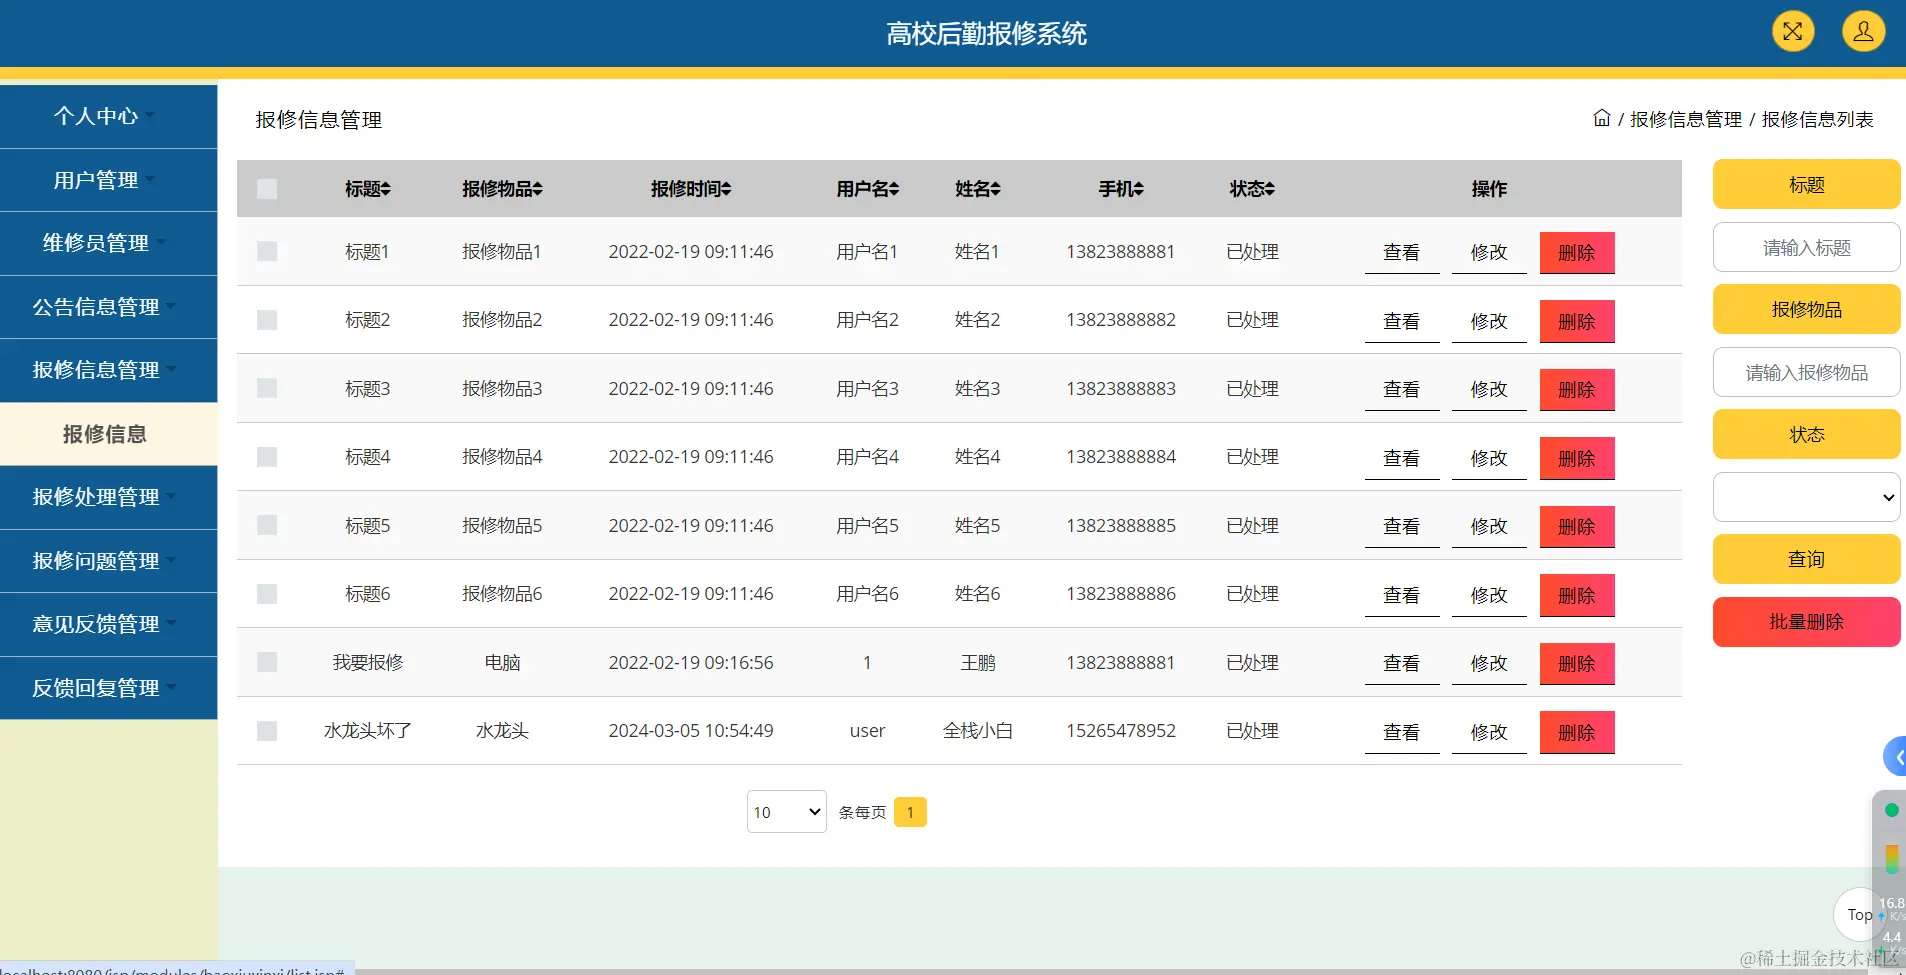Check the row for 标题2
This screenshot has width=1906, height=975.
(267, 320)
